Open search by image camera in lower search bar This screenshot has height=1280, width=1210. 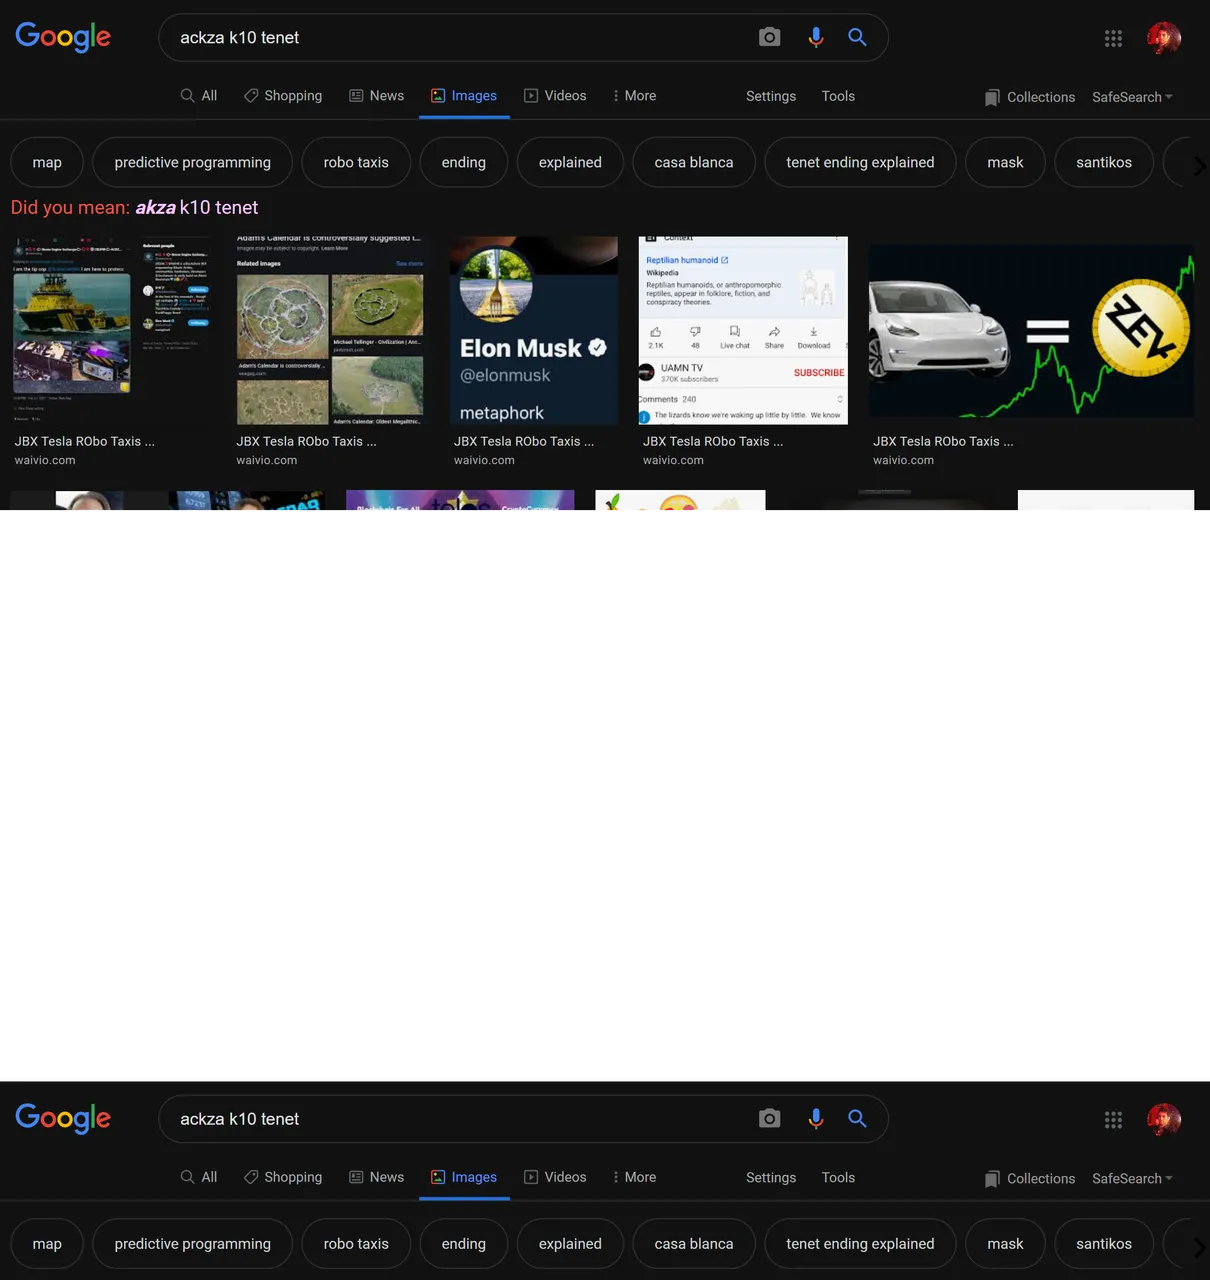(x=769, y=1118)
